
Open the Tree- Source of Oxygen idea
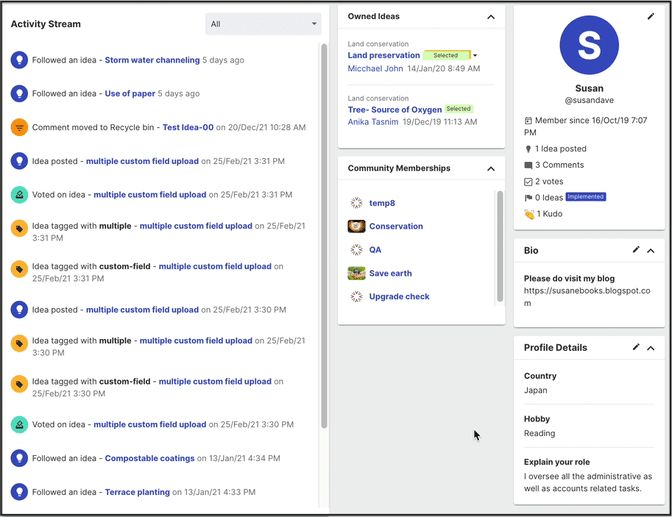[x=395, y=110]
